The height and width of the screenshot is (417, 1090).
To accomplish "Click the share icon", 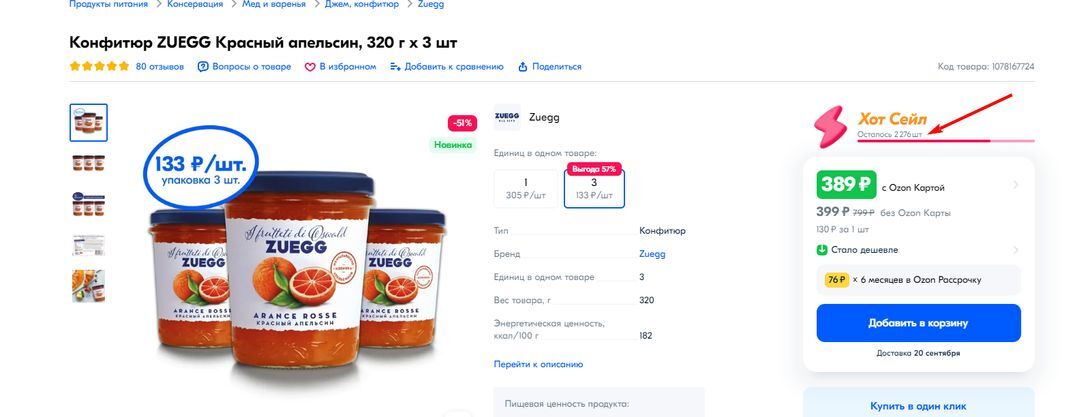I will pyautogui.click(x=522, y=67).
